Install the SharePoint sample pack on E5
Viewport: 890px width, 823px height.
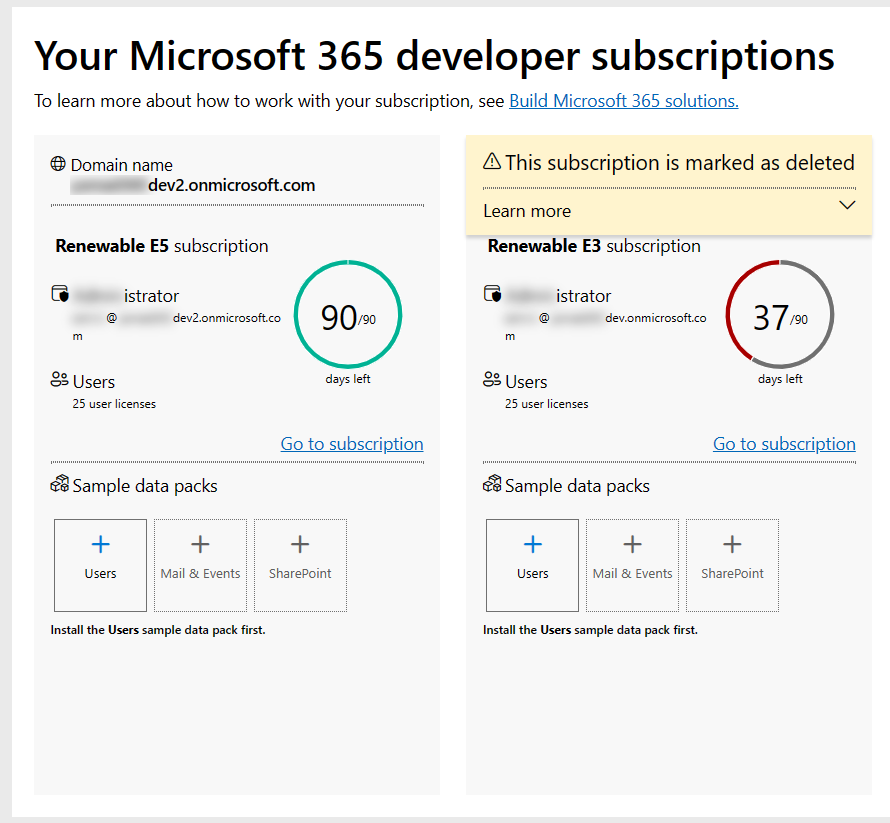(x=300, y=565)
